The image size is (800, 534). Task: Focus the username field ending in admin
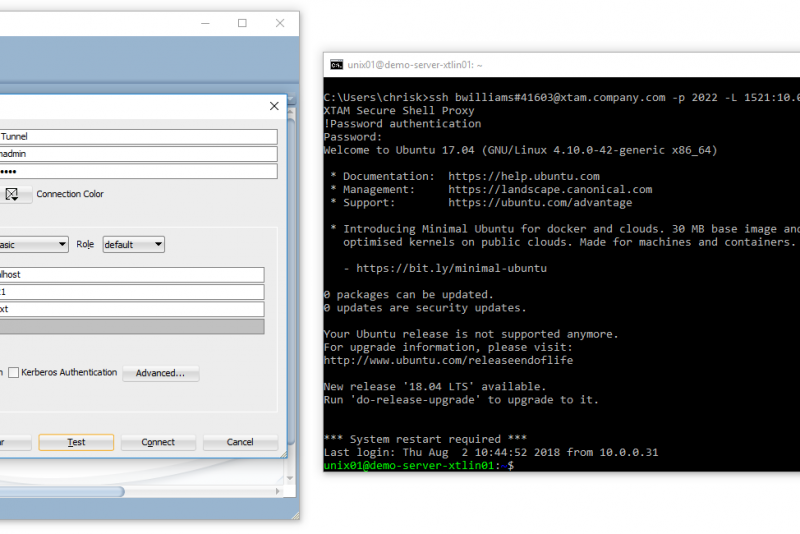pyautogui.click(x=138, y=154)
